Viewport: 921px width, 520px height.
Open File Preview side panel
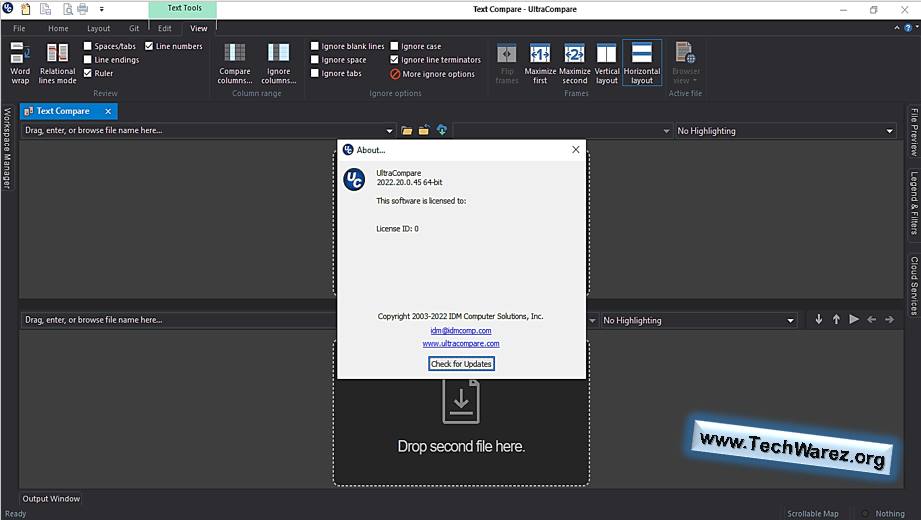click(914, 132)
